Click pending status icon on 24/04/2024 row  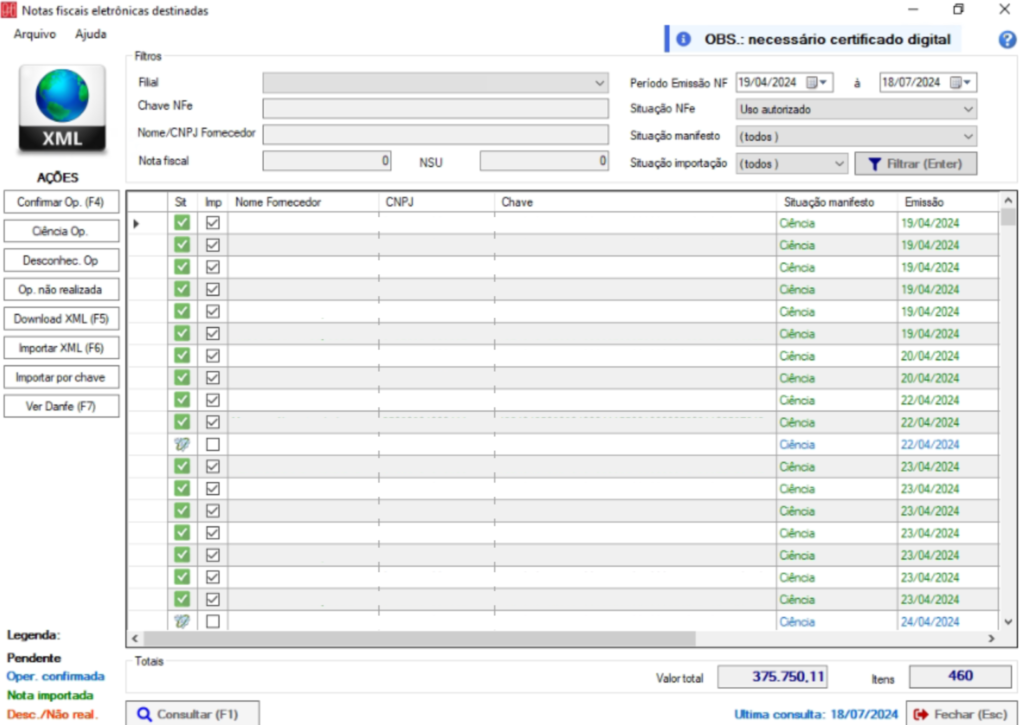click(182, 621)
